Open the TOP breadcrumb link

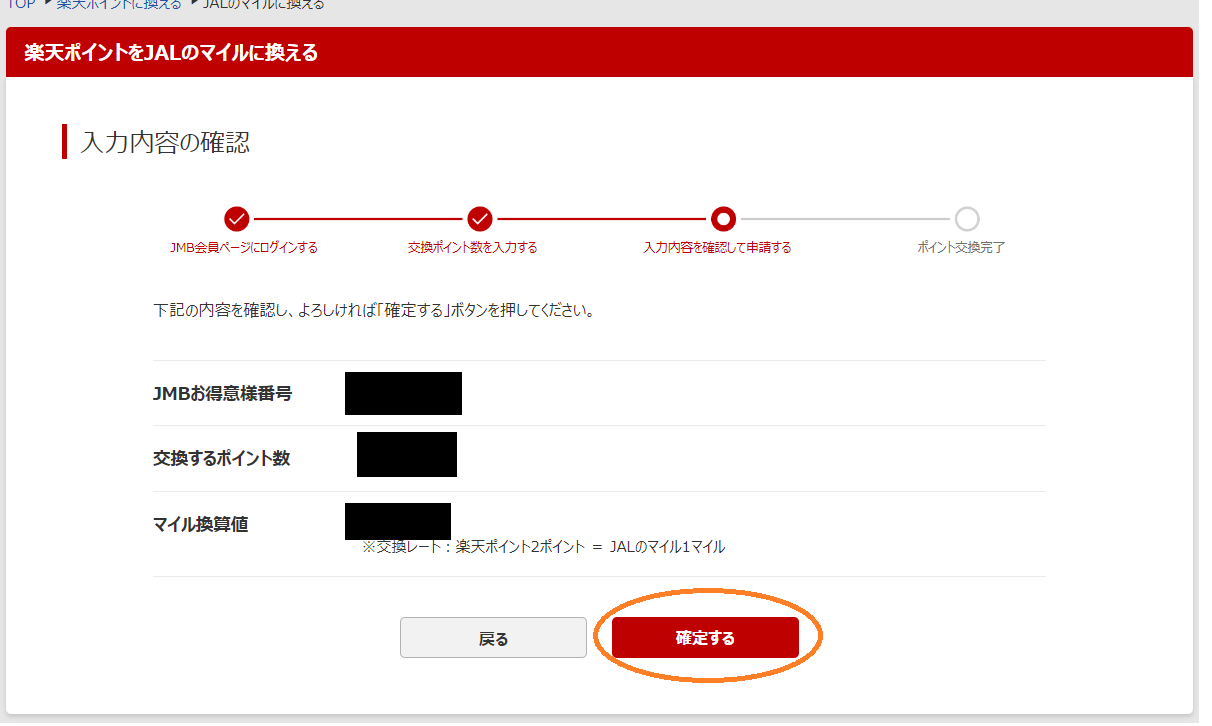(22, 4)
